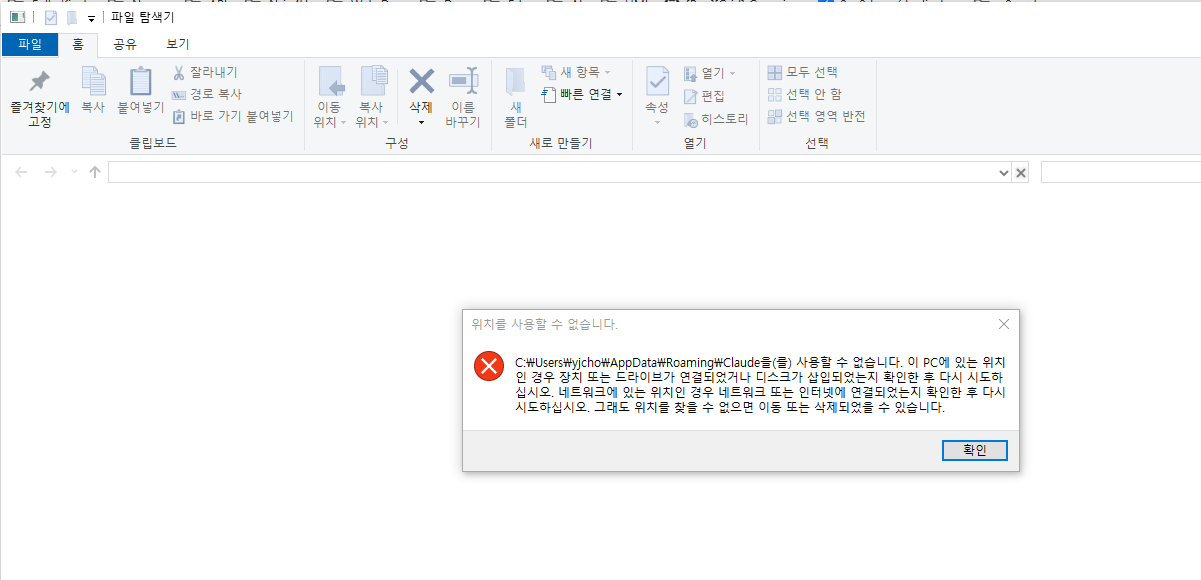The height and width of the screenshot is (580, 1201).
Task: Switch to the Share (공유) tab
Action: point(125,44)
